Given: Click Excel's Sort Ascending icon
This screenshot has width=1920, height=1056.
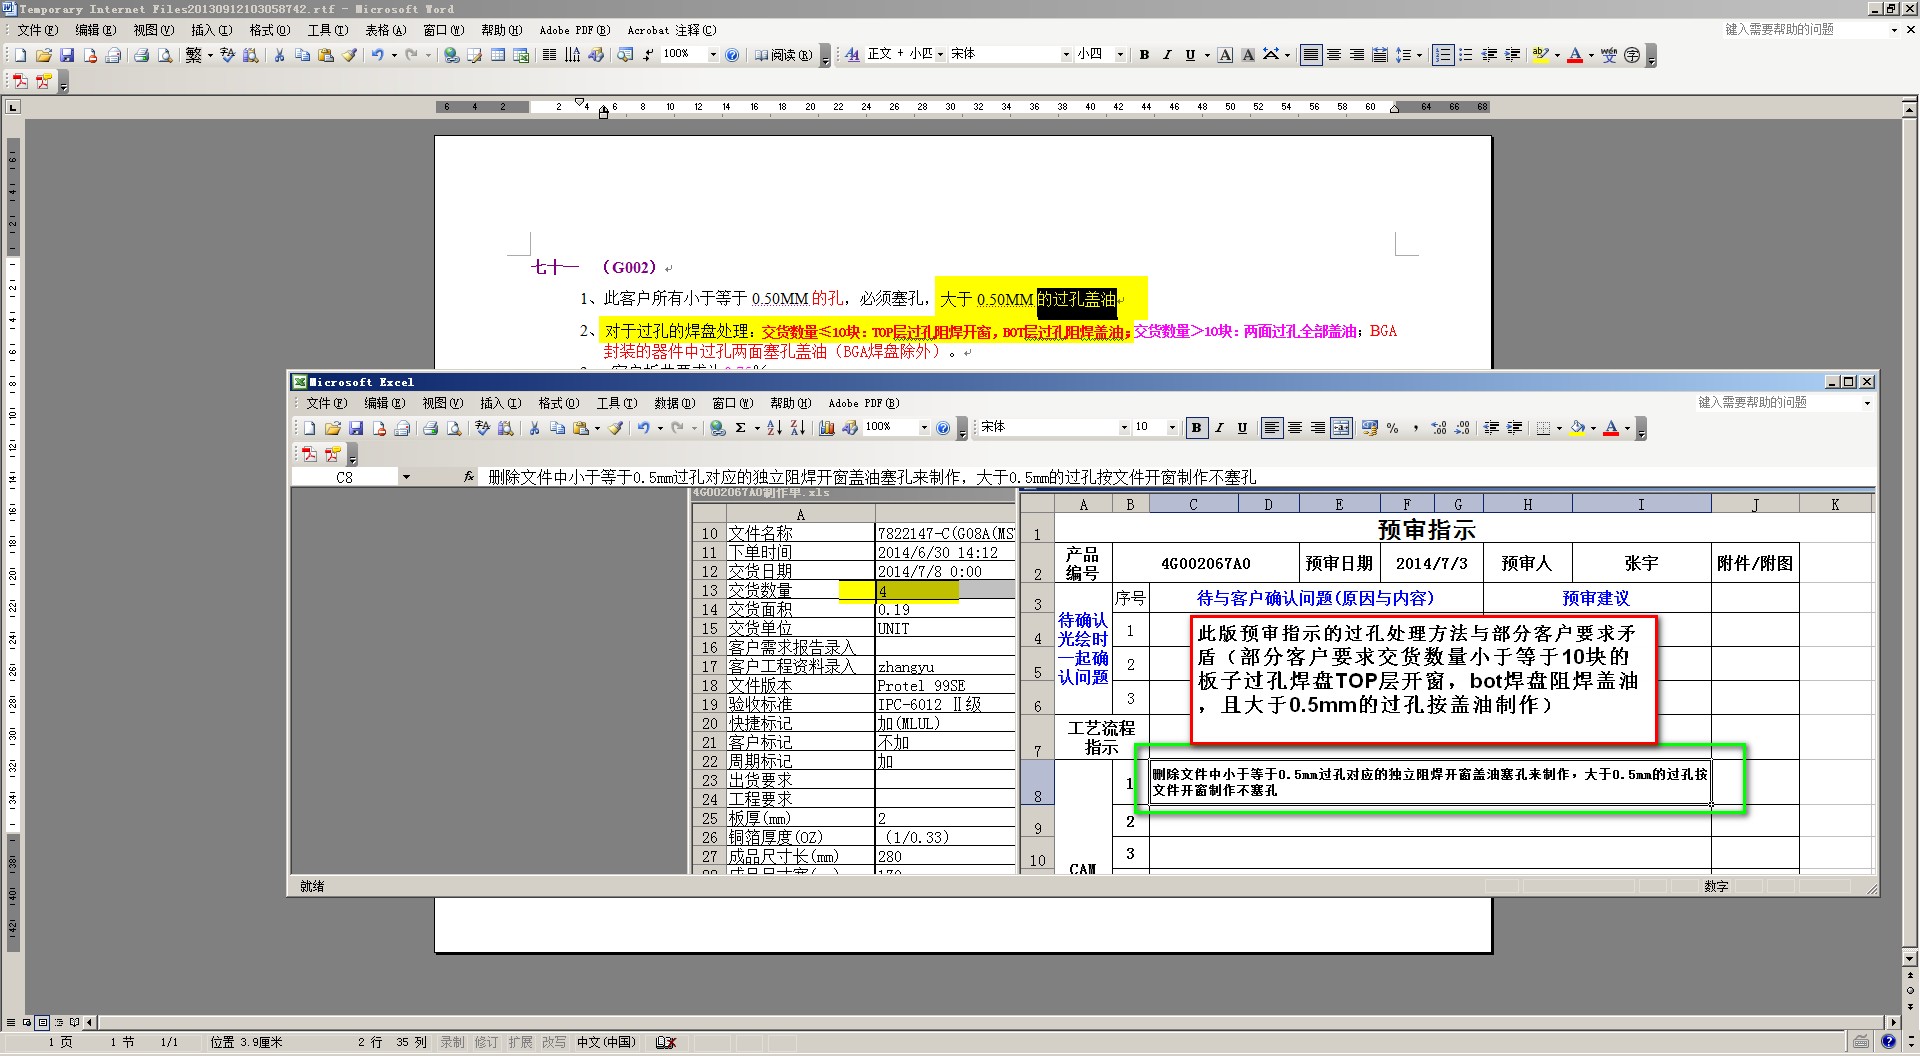Looking at the screenshot, I should 774,428.
